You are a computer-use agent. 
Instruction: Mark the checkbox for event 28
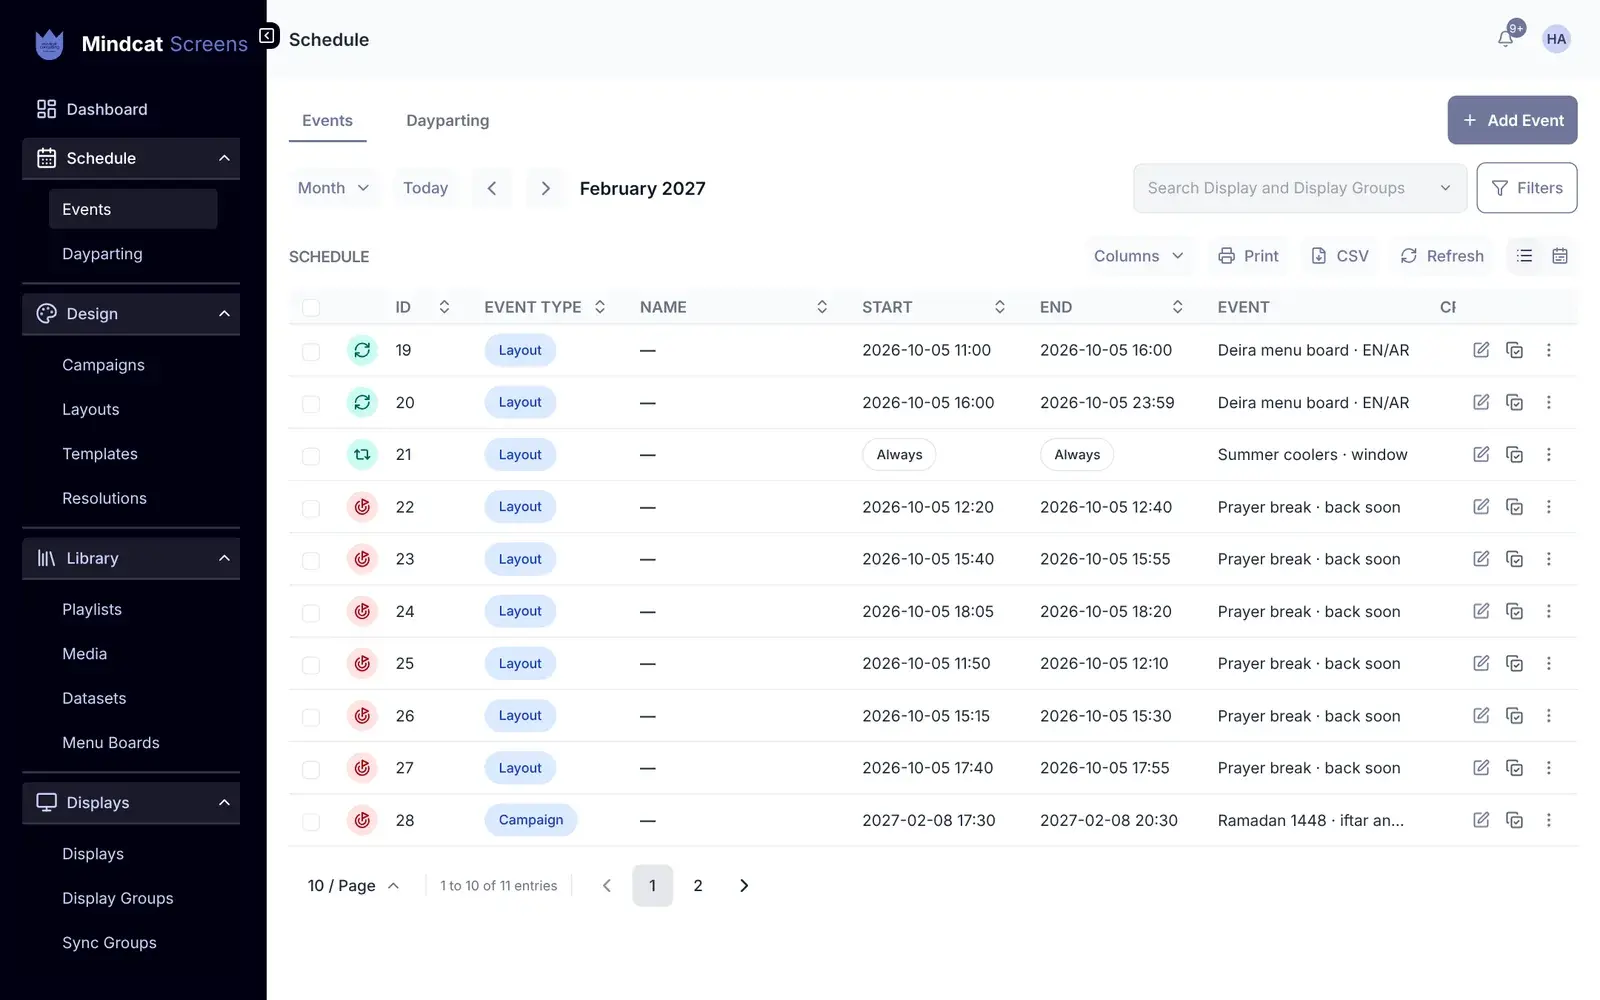[x=311, y=821]
